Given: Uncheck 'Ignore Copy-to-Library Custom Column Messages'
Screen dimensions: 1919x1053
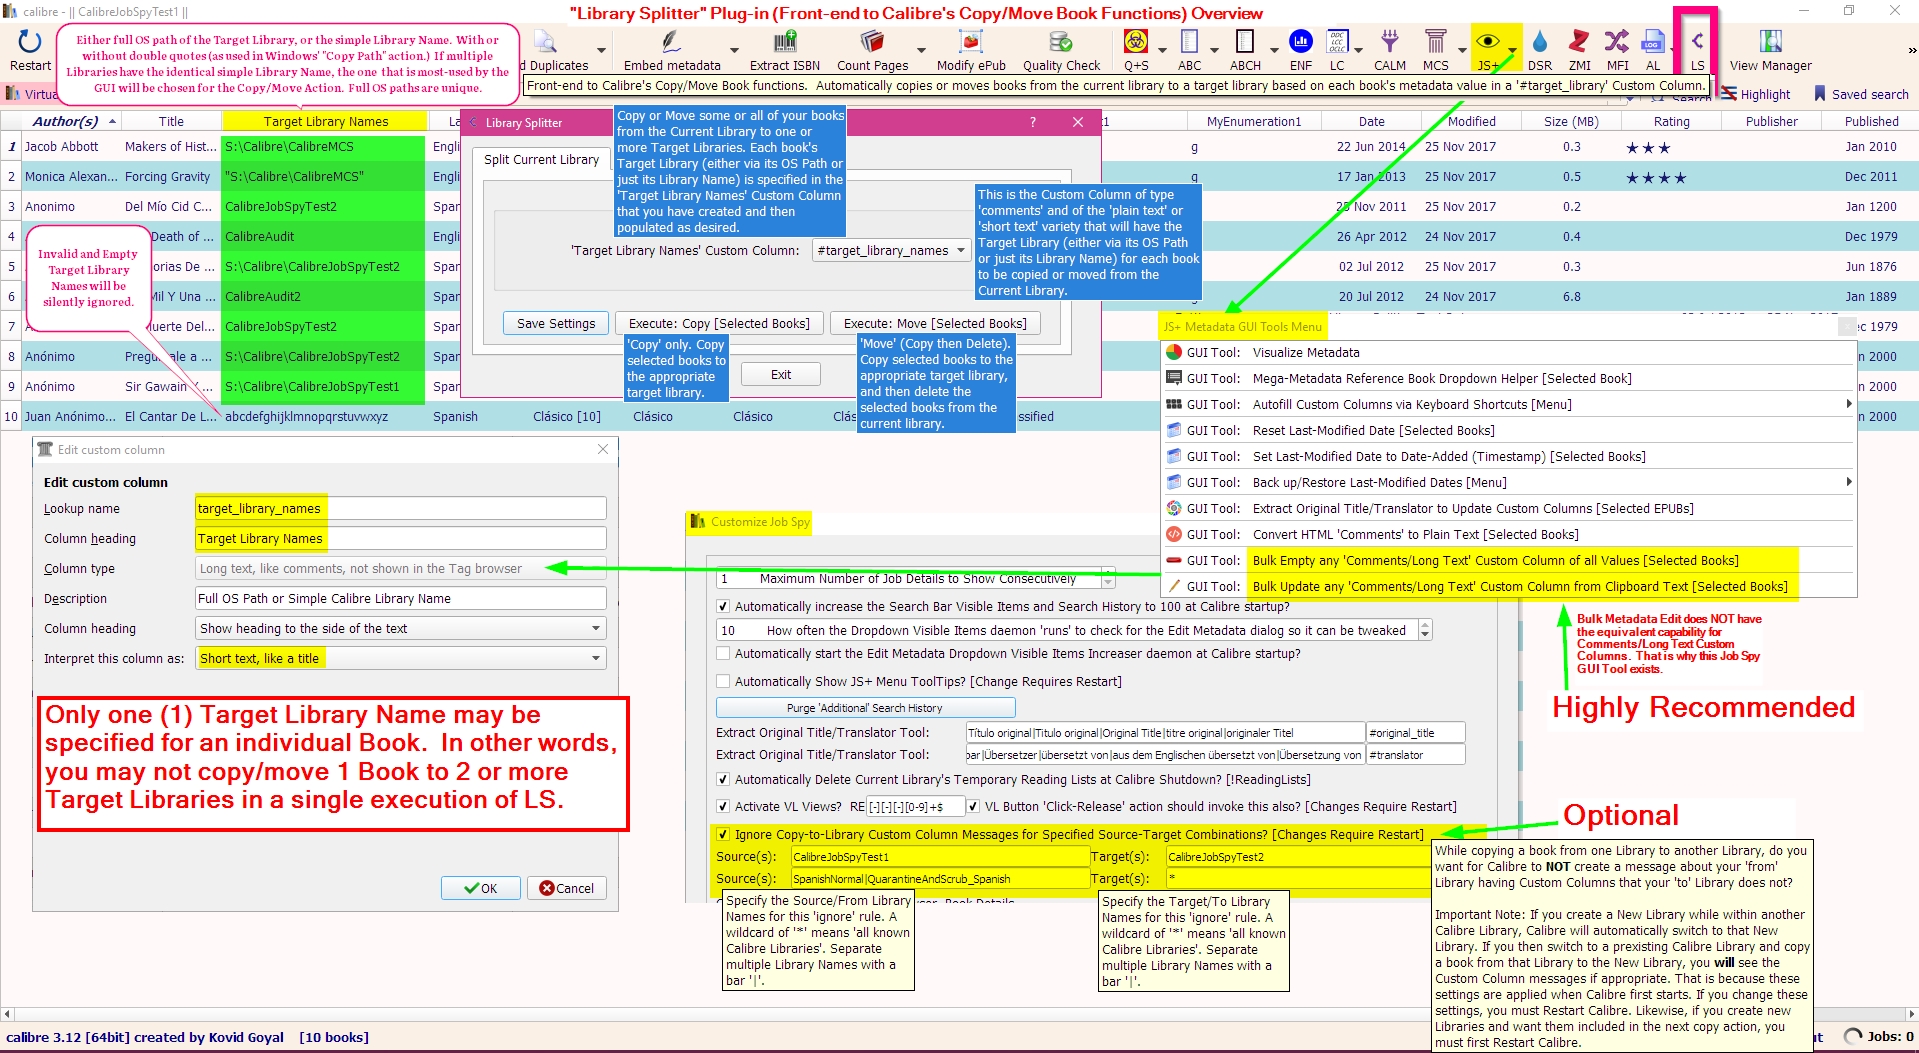Looking at the screenshot, I should tap(723, 835).
